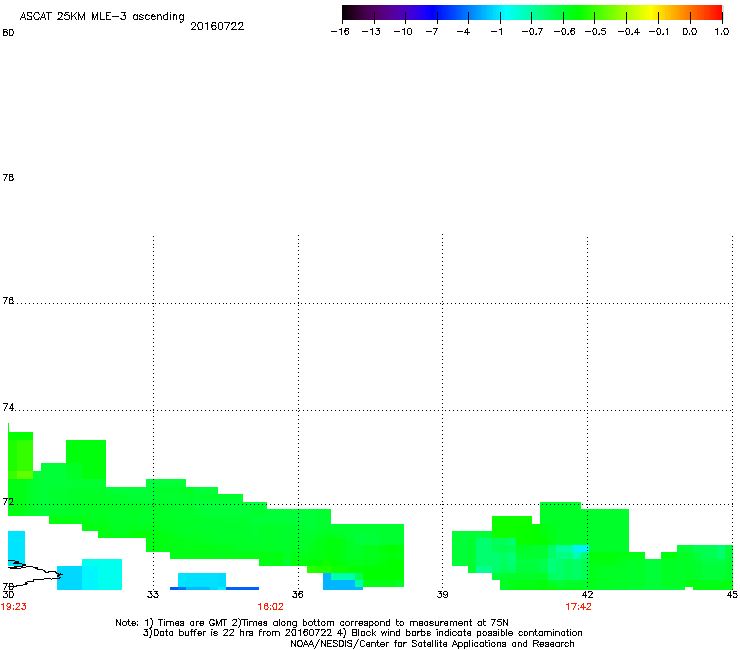The width and height of the screenshot is (740, 650).
Task: Click the -1 color scale label
Action: point(496,32)
